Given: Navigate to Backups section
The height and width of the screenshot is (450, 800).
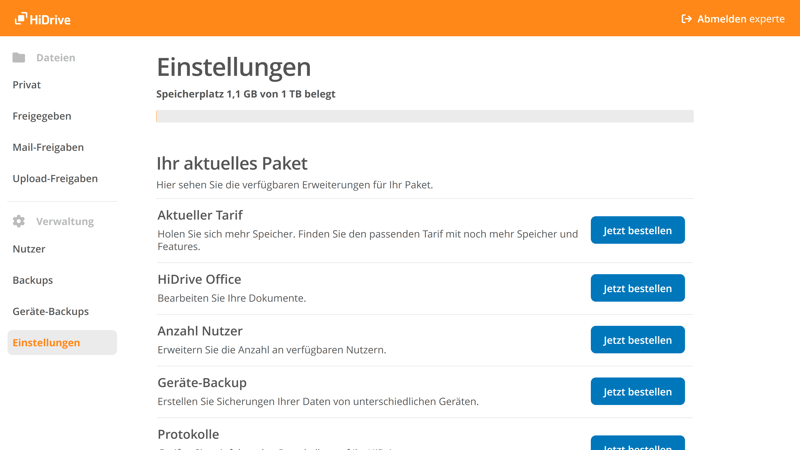Looking at the screenshot, I should [33, 280].
